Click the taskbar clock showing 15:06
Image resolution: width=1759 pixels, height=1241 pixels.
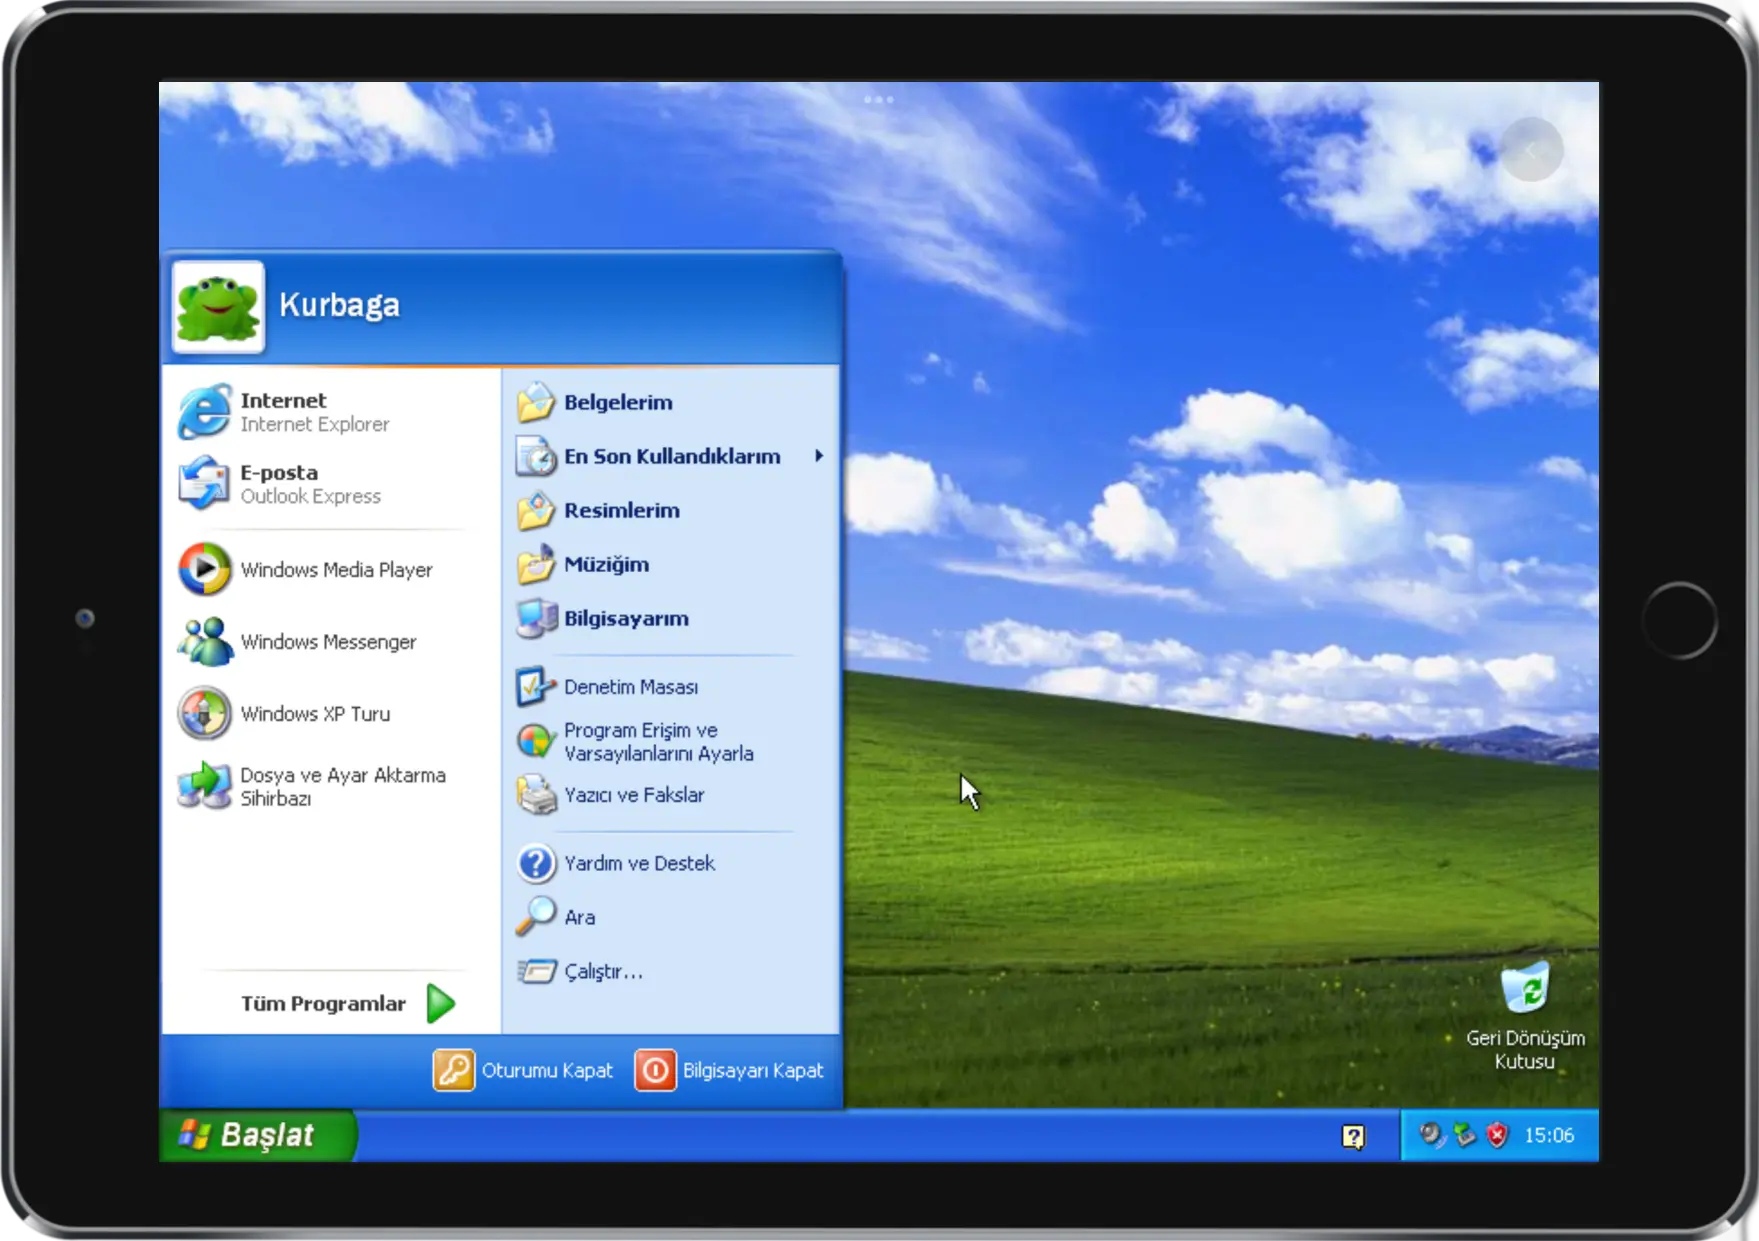point(1549,1135)
